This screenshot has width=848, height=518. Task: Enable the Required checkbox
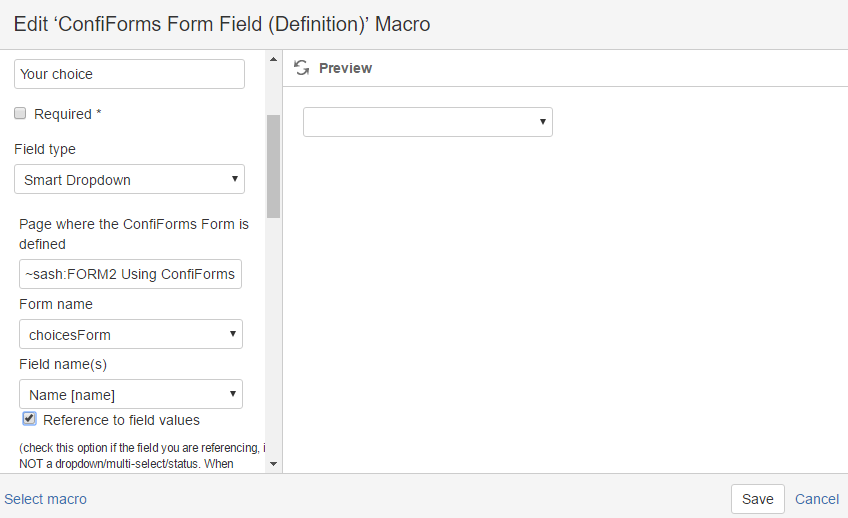click(20, 114)
